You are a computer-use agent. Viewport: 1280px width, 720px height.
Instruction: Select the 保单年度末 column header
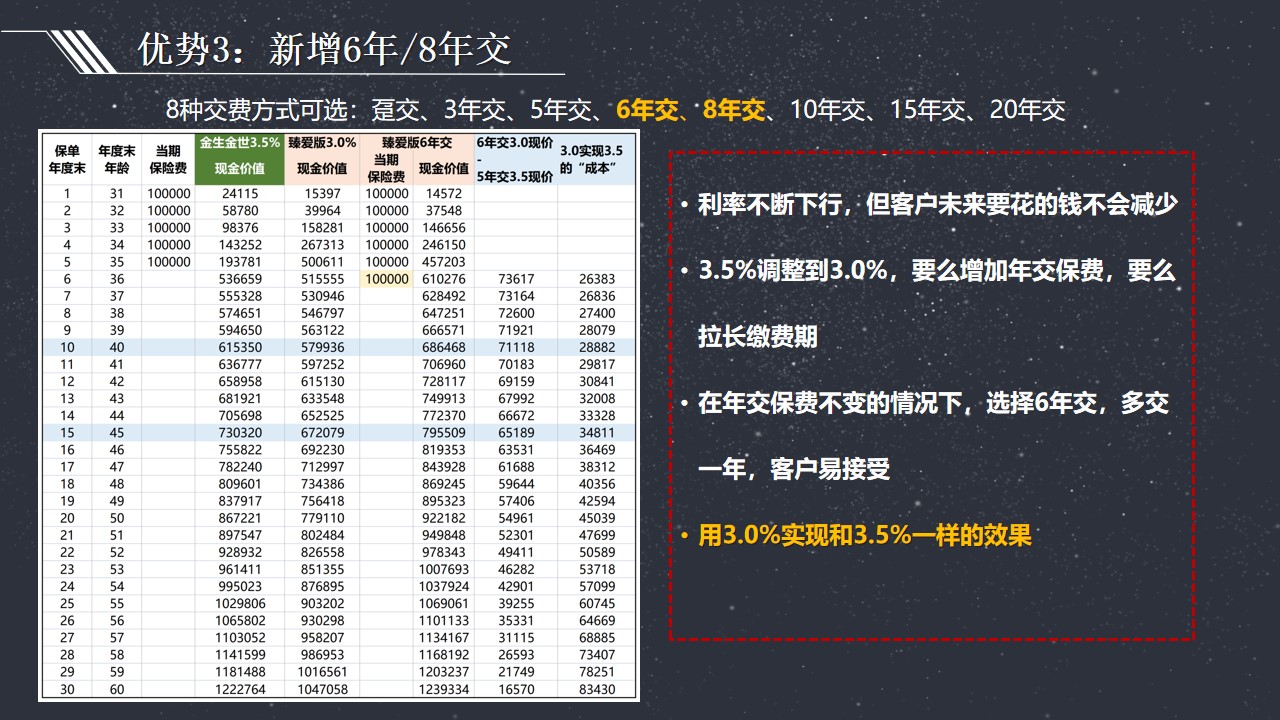[67, 159]
